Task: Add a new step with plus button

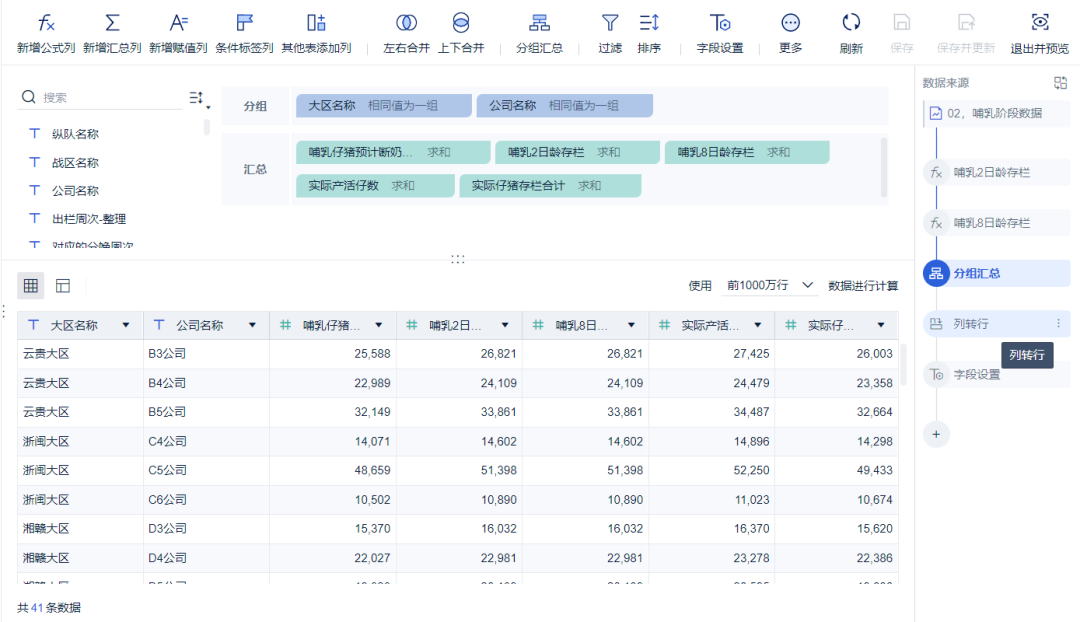Action: tap(936, 434)
